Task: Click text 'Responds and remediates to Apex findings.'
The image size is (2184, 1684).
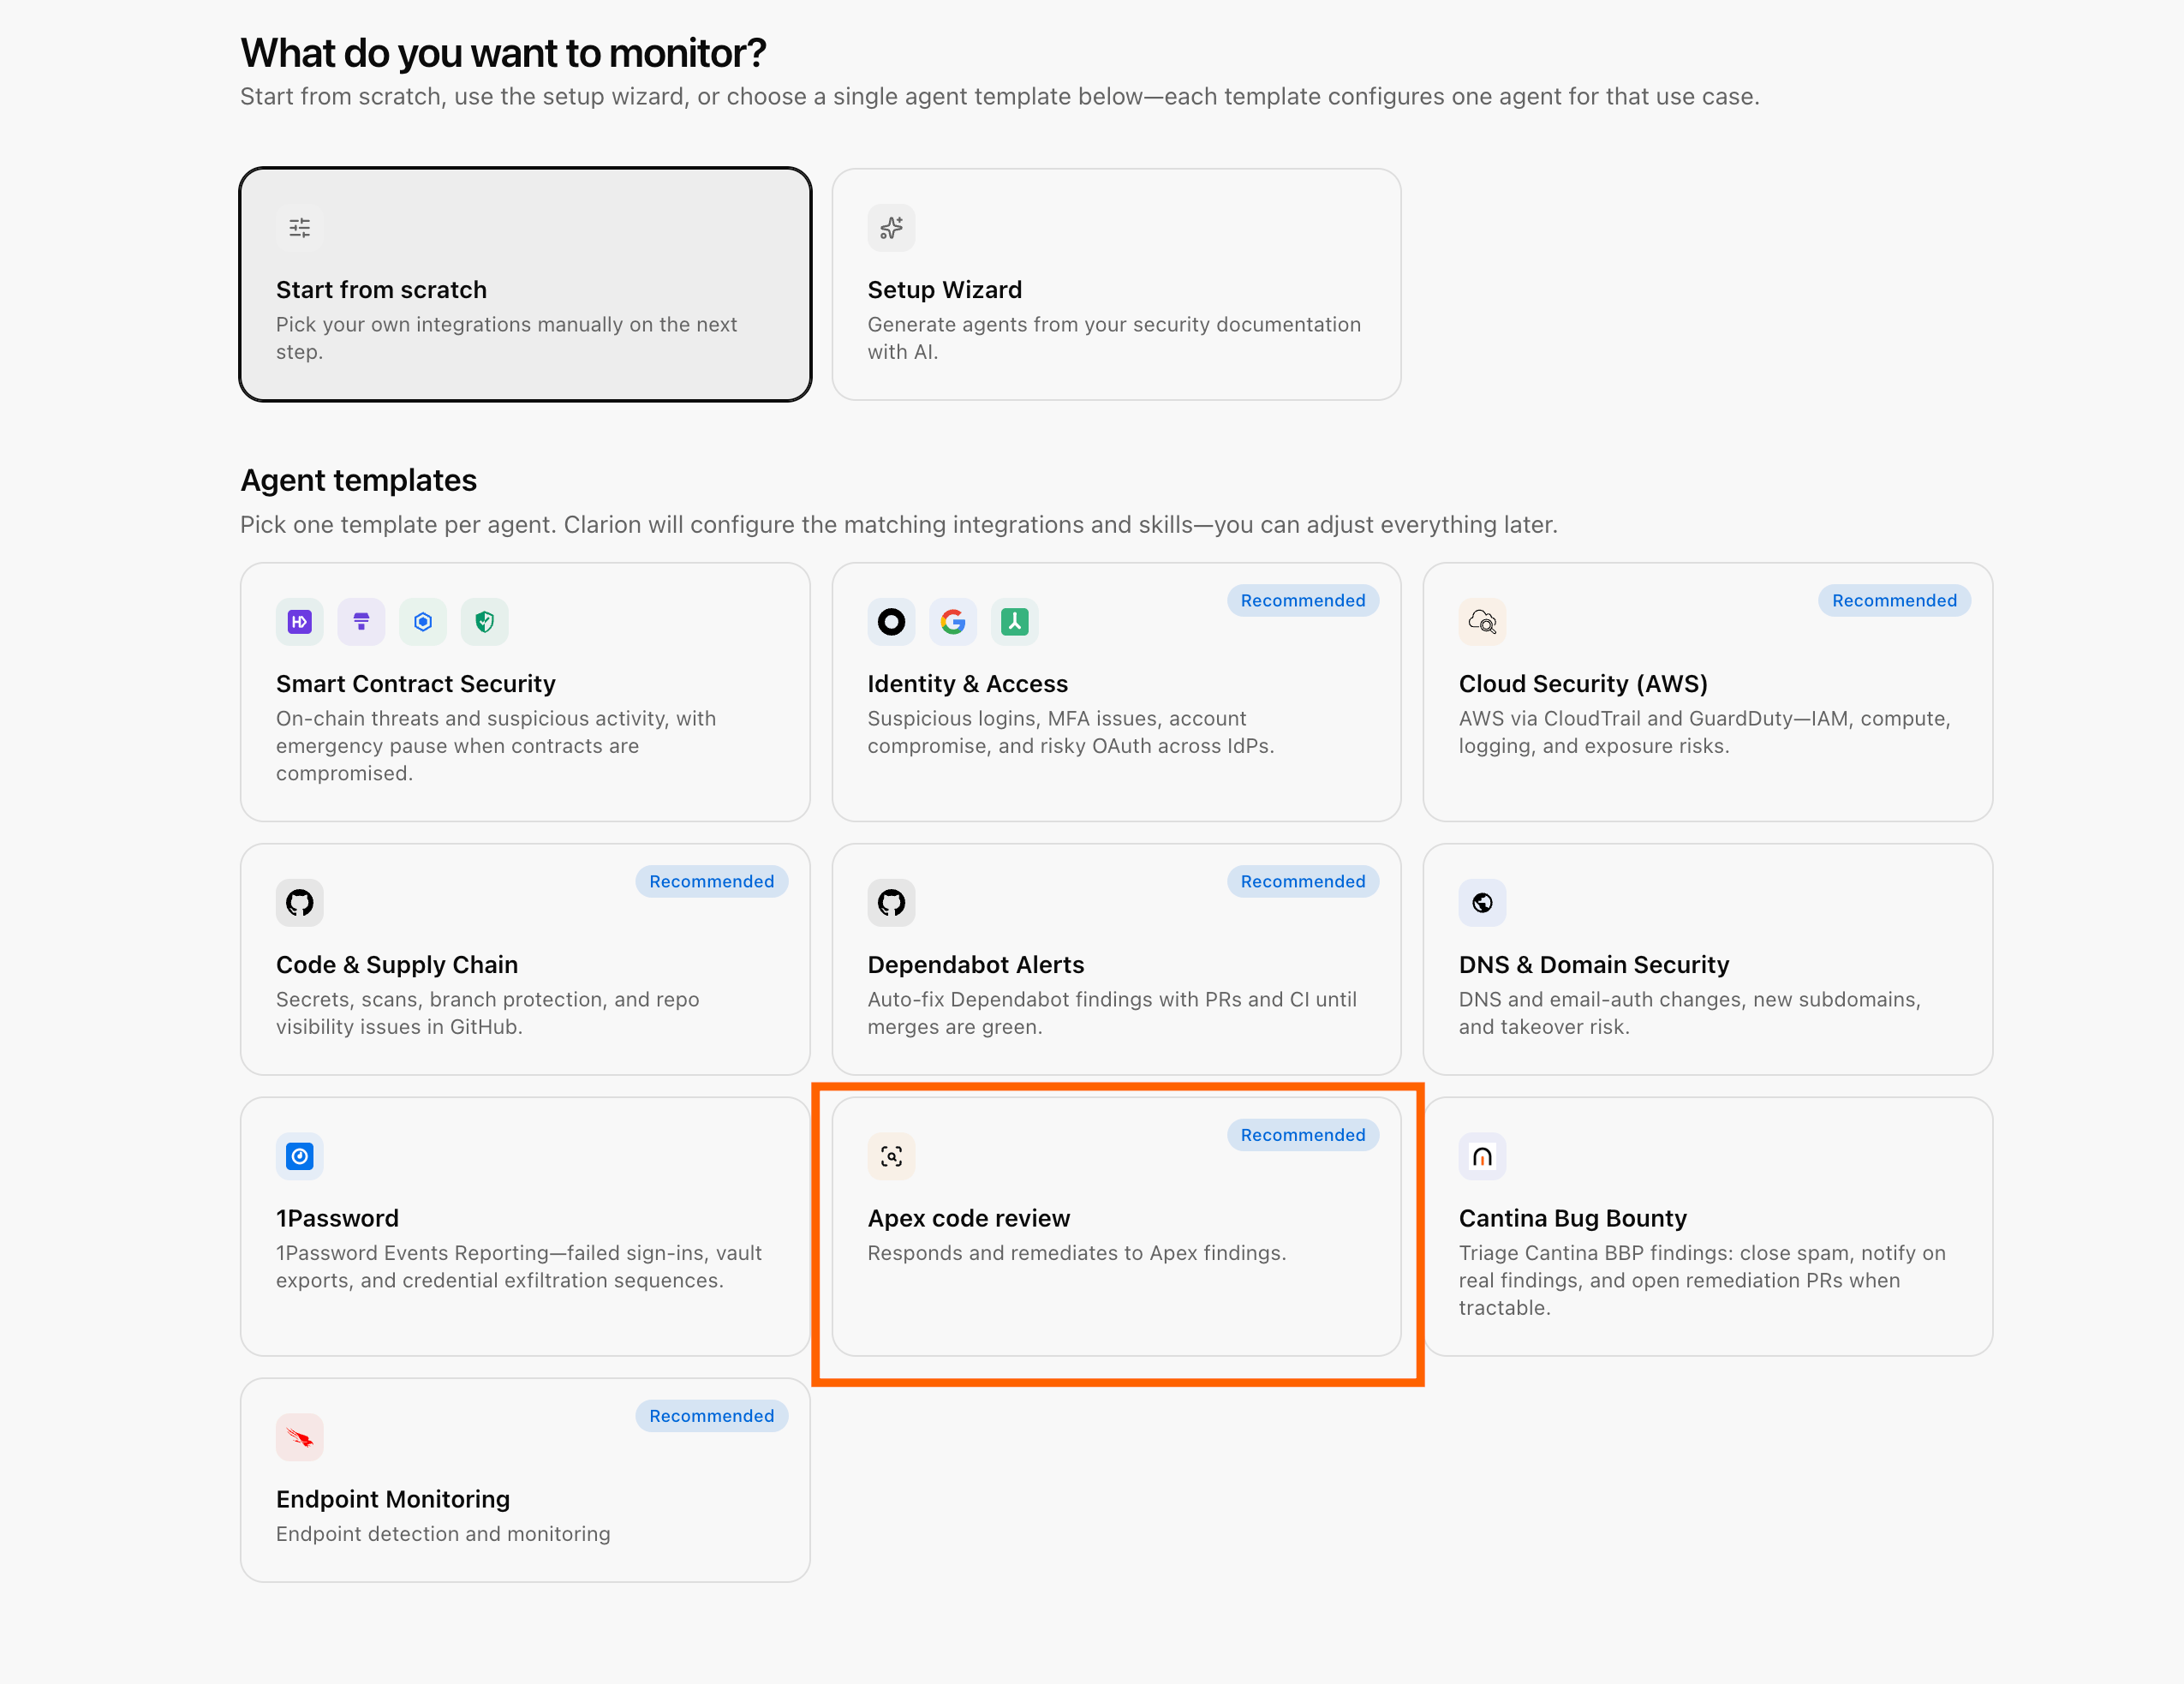Action: pyautogui.click(x=1076, y=1253)
